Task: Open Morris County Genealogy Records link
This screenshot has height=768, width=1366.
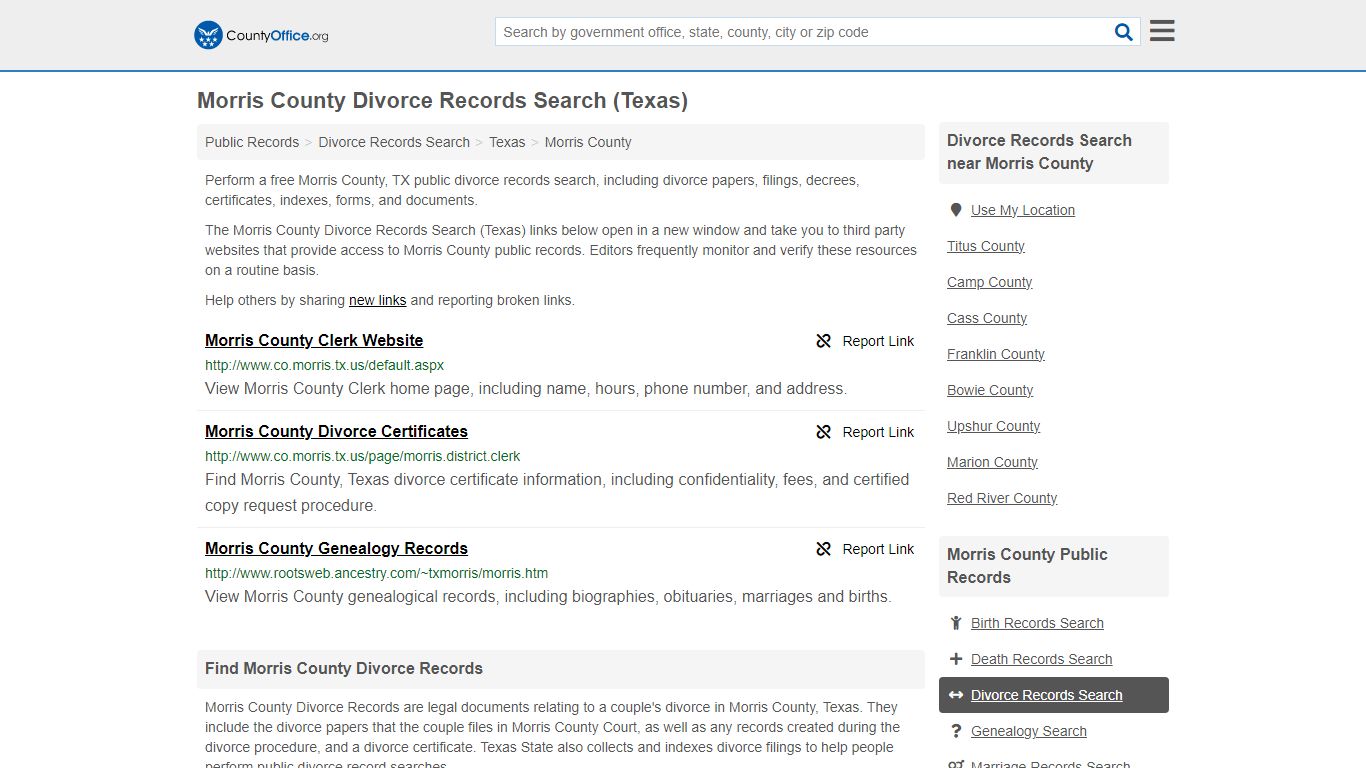Action: click(336, 548)
